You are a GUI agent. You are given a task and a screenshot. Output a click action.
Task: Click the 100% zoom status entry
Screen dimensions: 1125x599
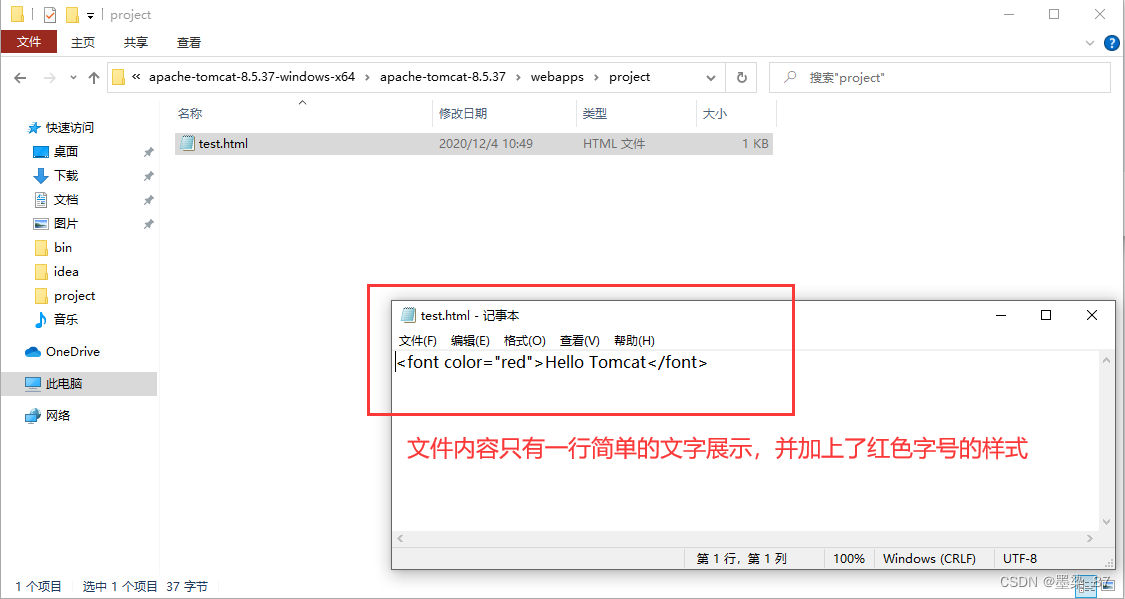tap(849, 559)
